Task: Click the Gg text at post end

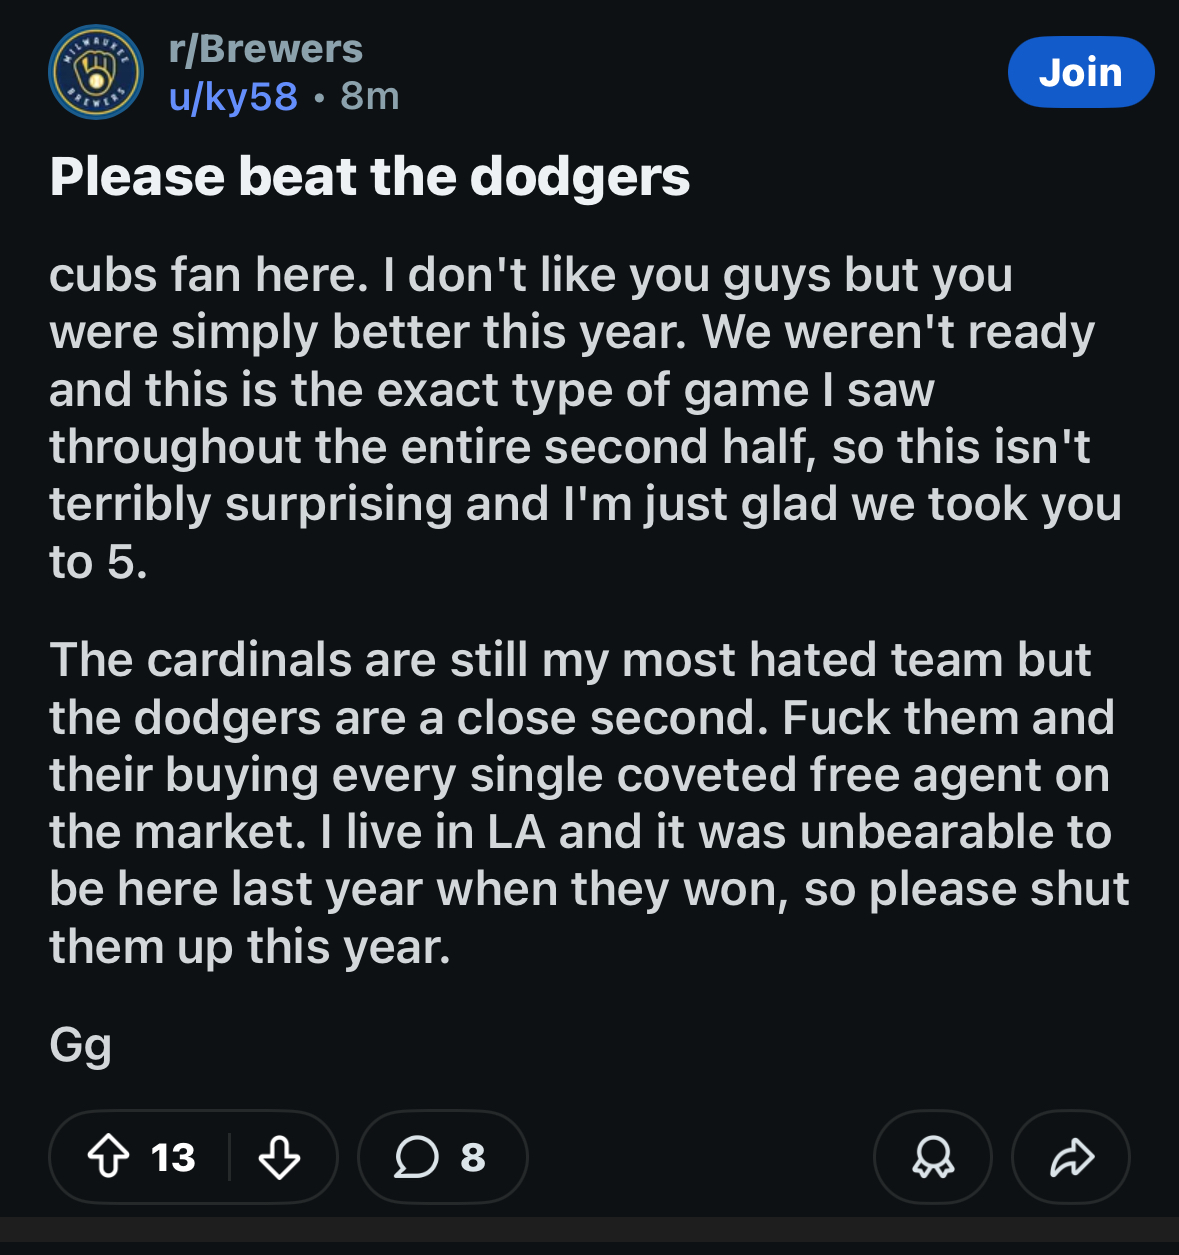Action: tap(80, 1045)
